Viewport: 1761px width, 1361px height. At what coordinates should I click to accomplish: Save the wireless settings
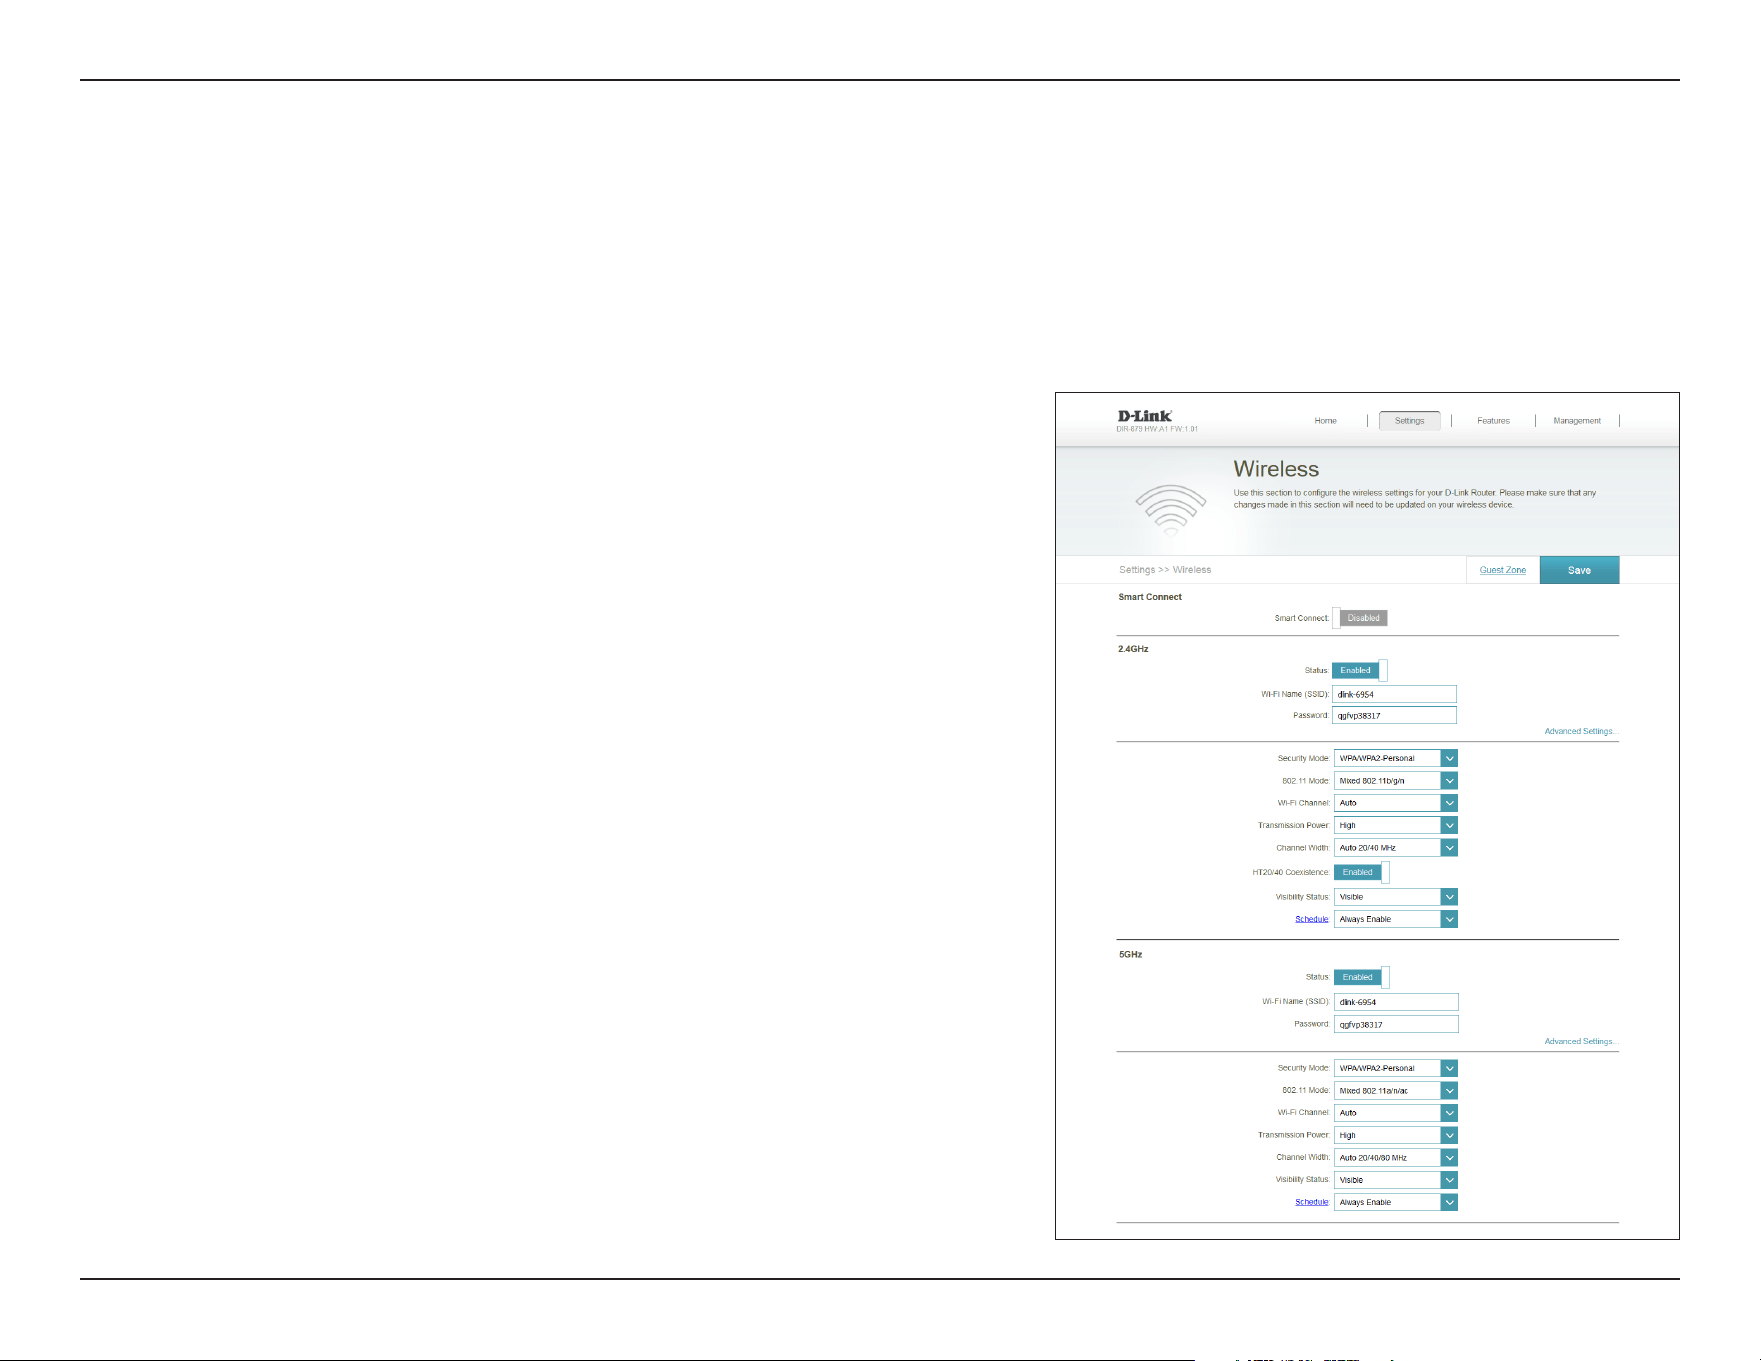1579,570
